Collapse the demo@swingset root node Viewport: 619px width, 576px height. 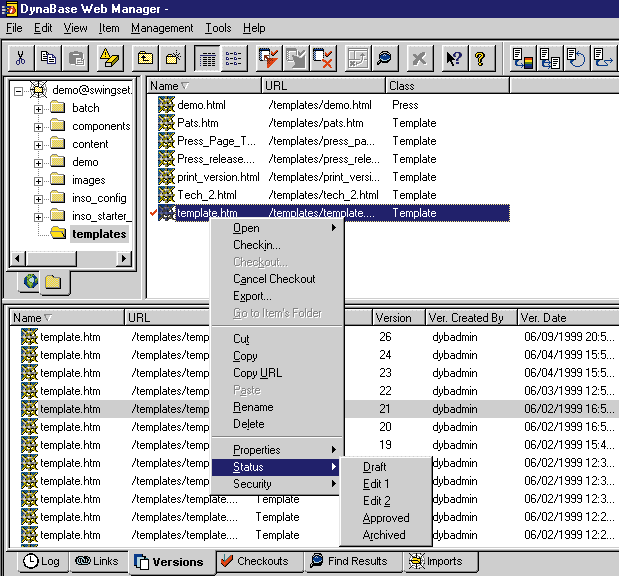[20, 90]
